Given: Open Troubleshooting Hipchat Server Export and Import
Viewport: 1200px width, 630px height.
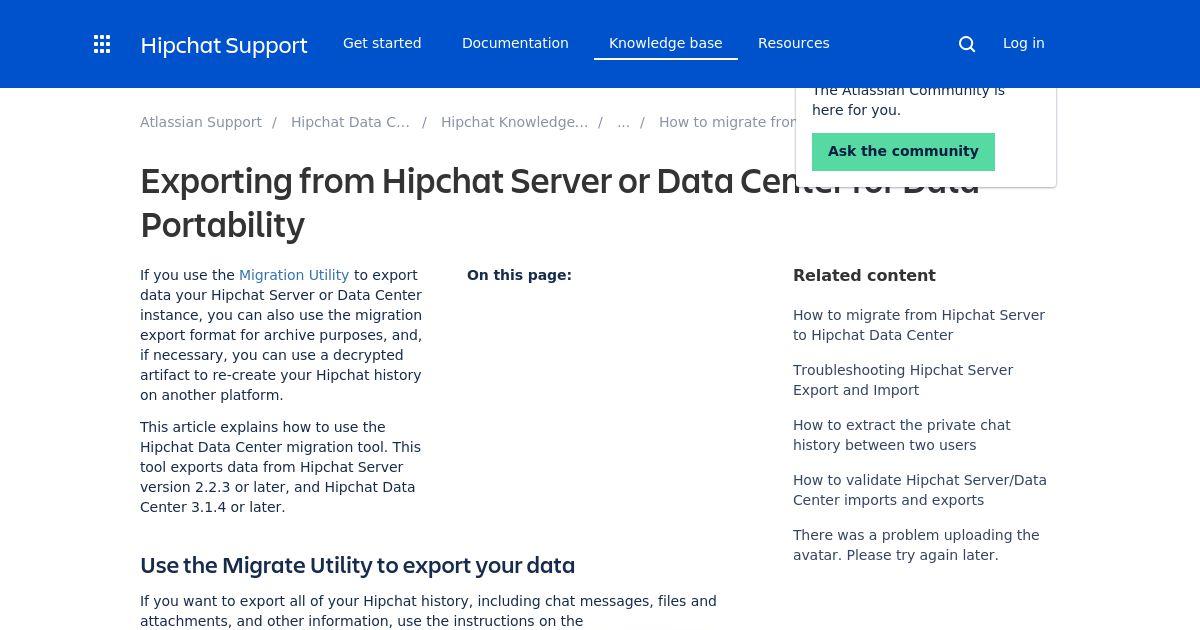Looking at the screenshot, I should pyautogui.click(x=903, y=380).
